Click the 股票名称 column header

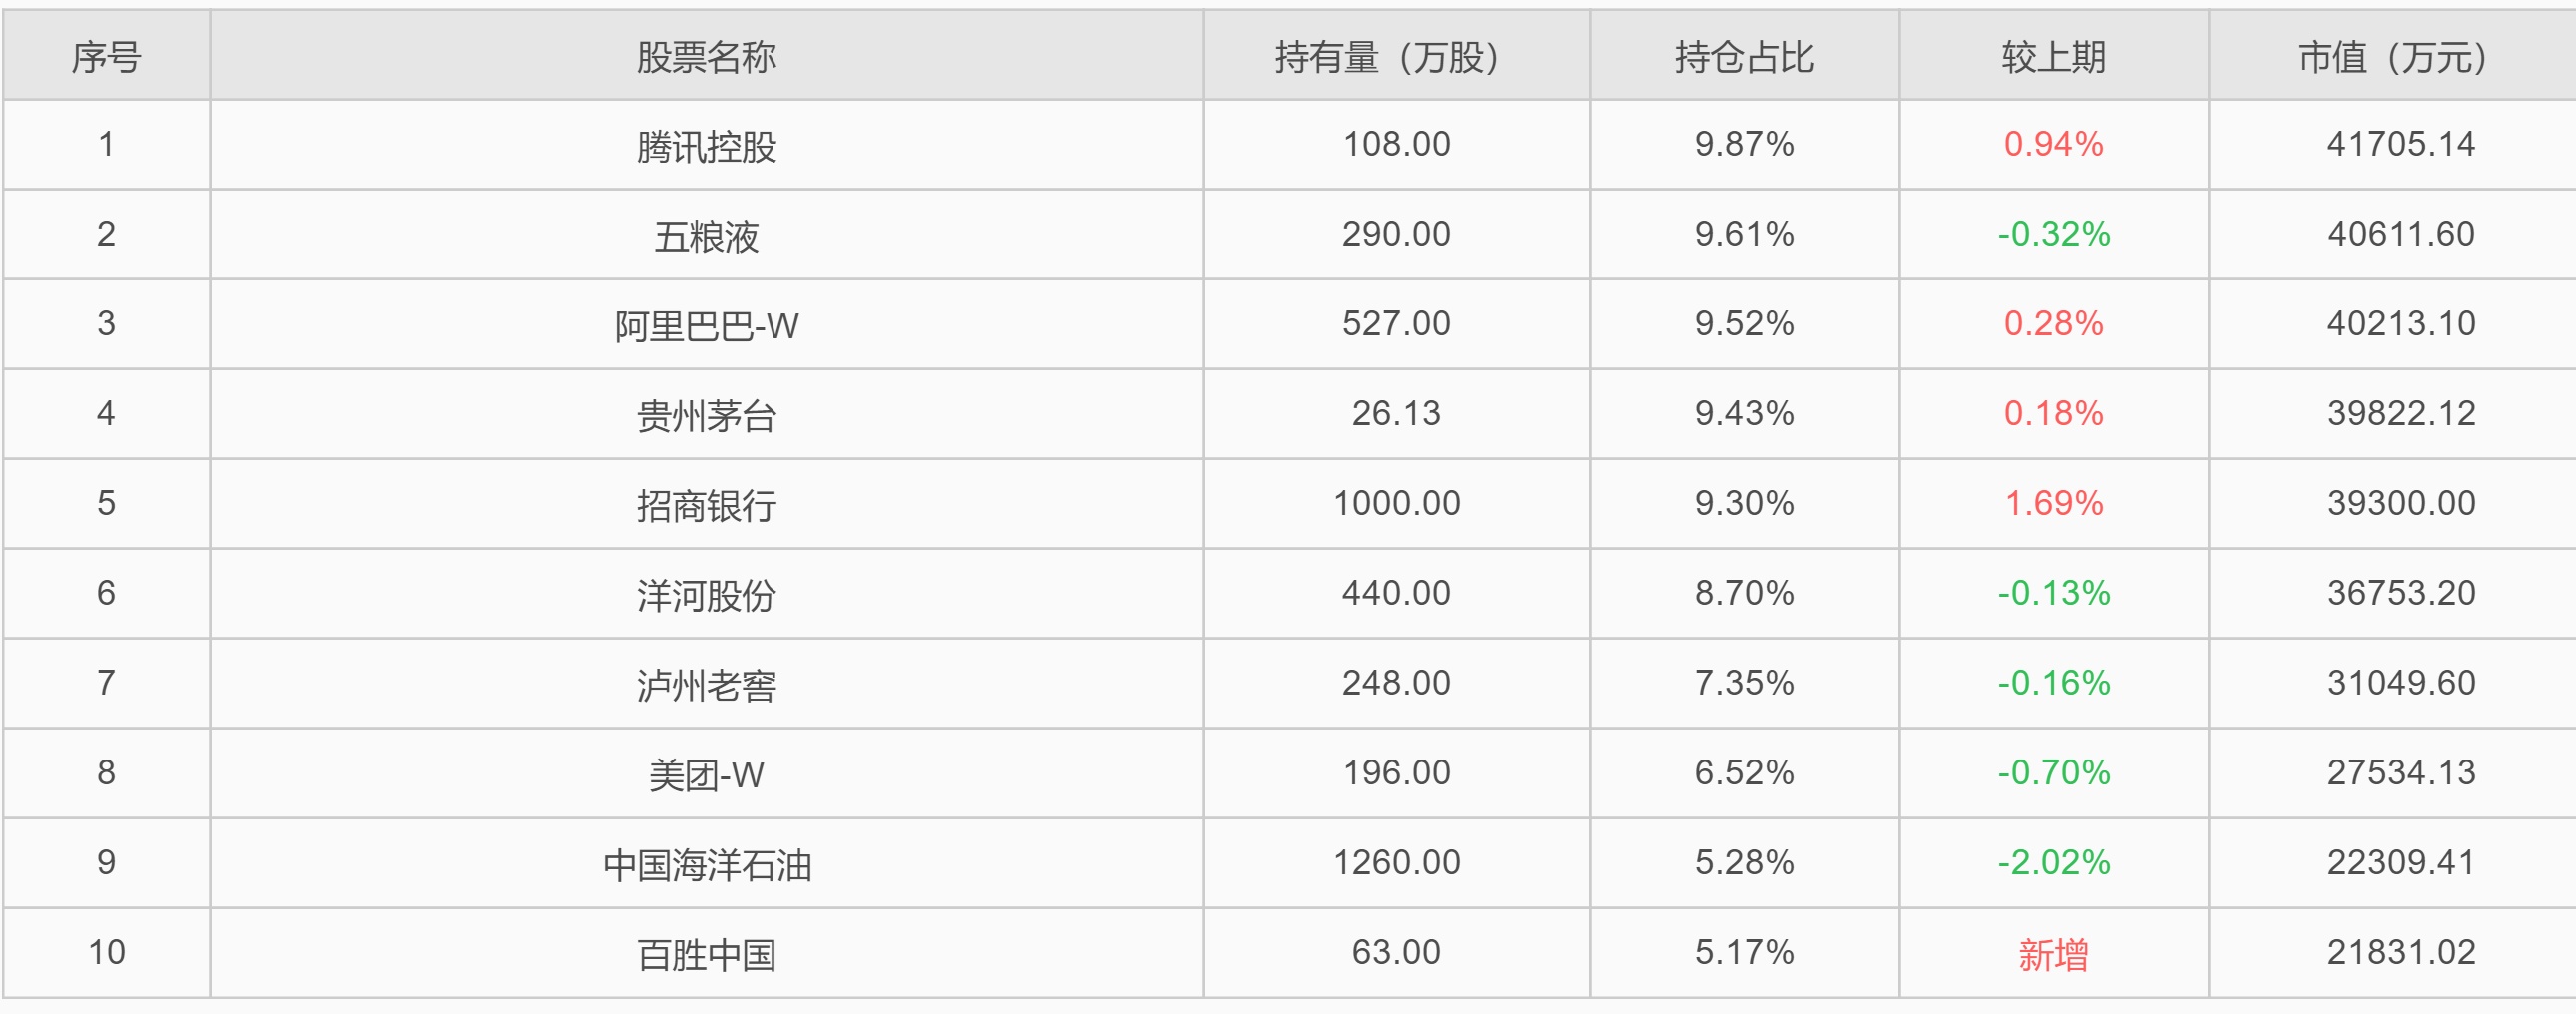[706, 57]
